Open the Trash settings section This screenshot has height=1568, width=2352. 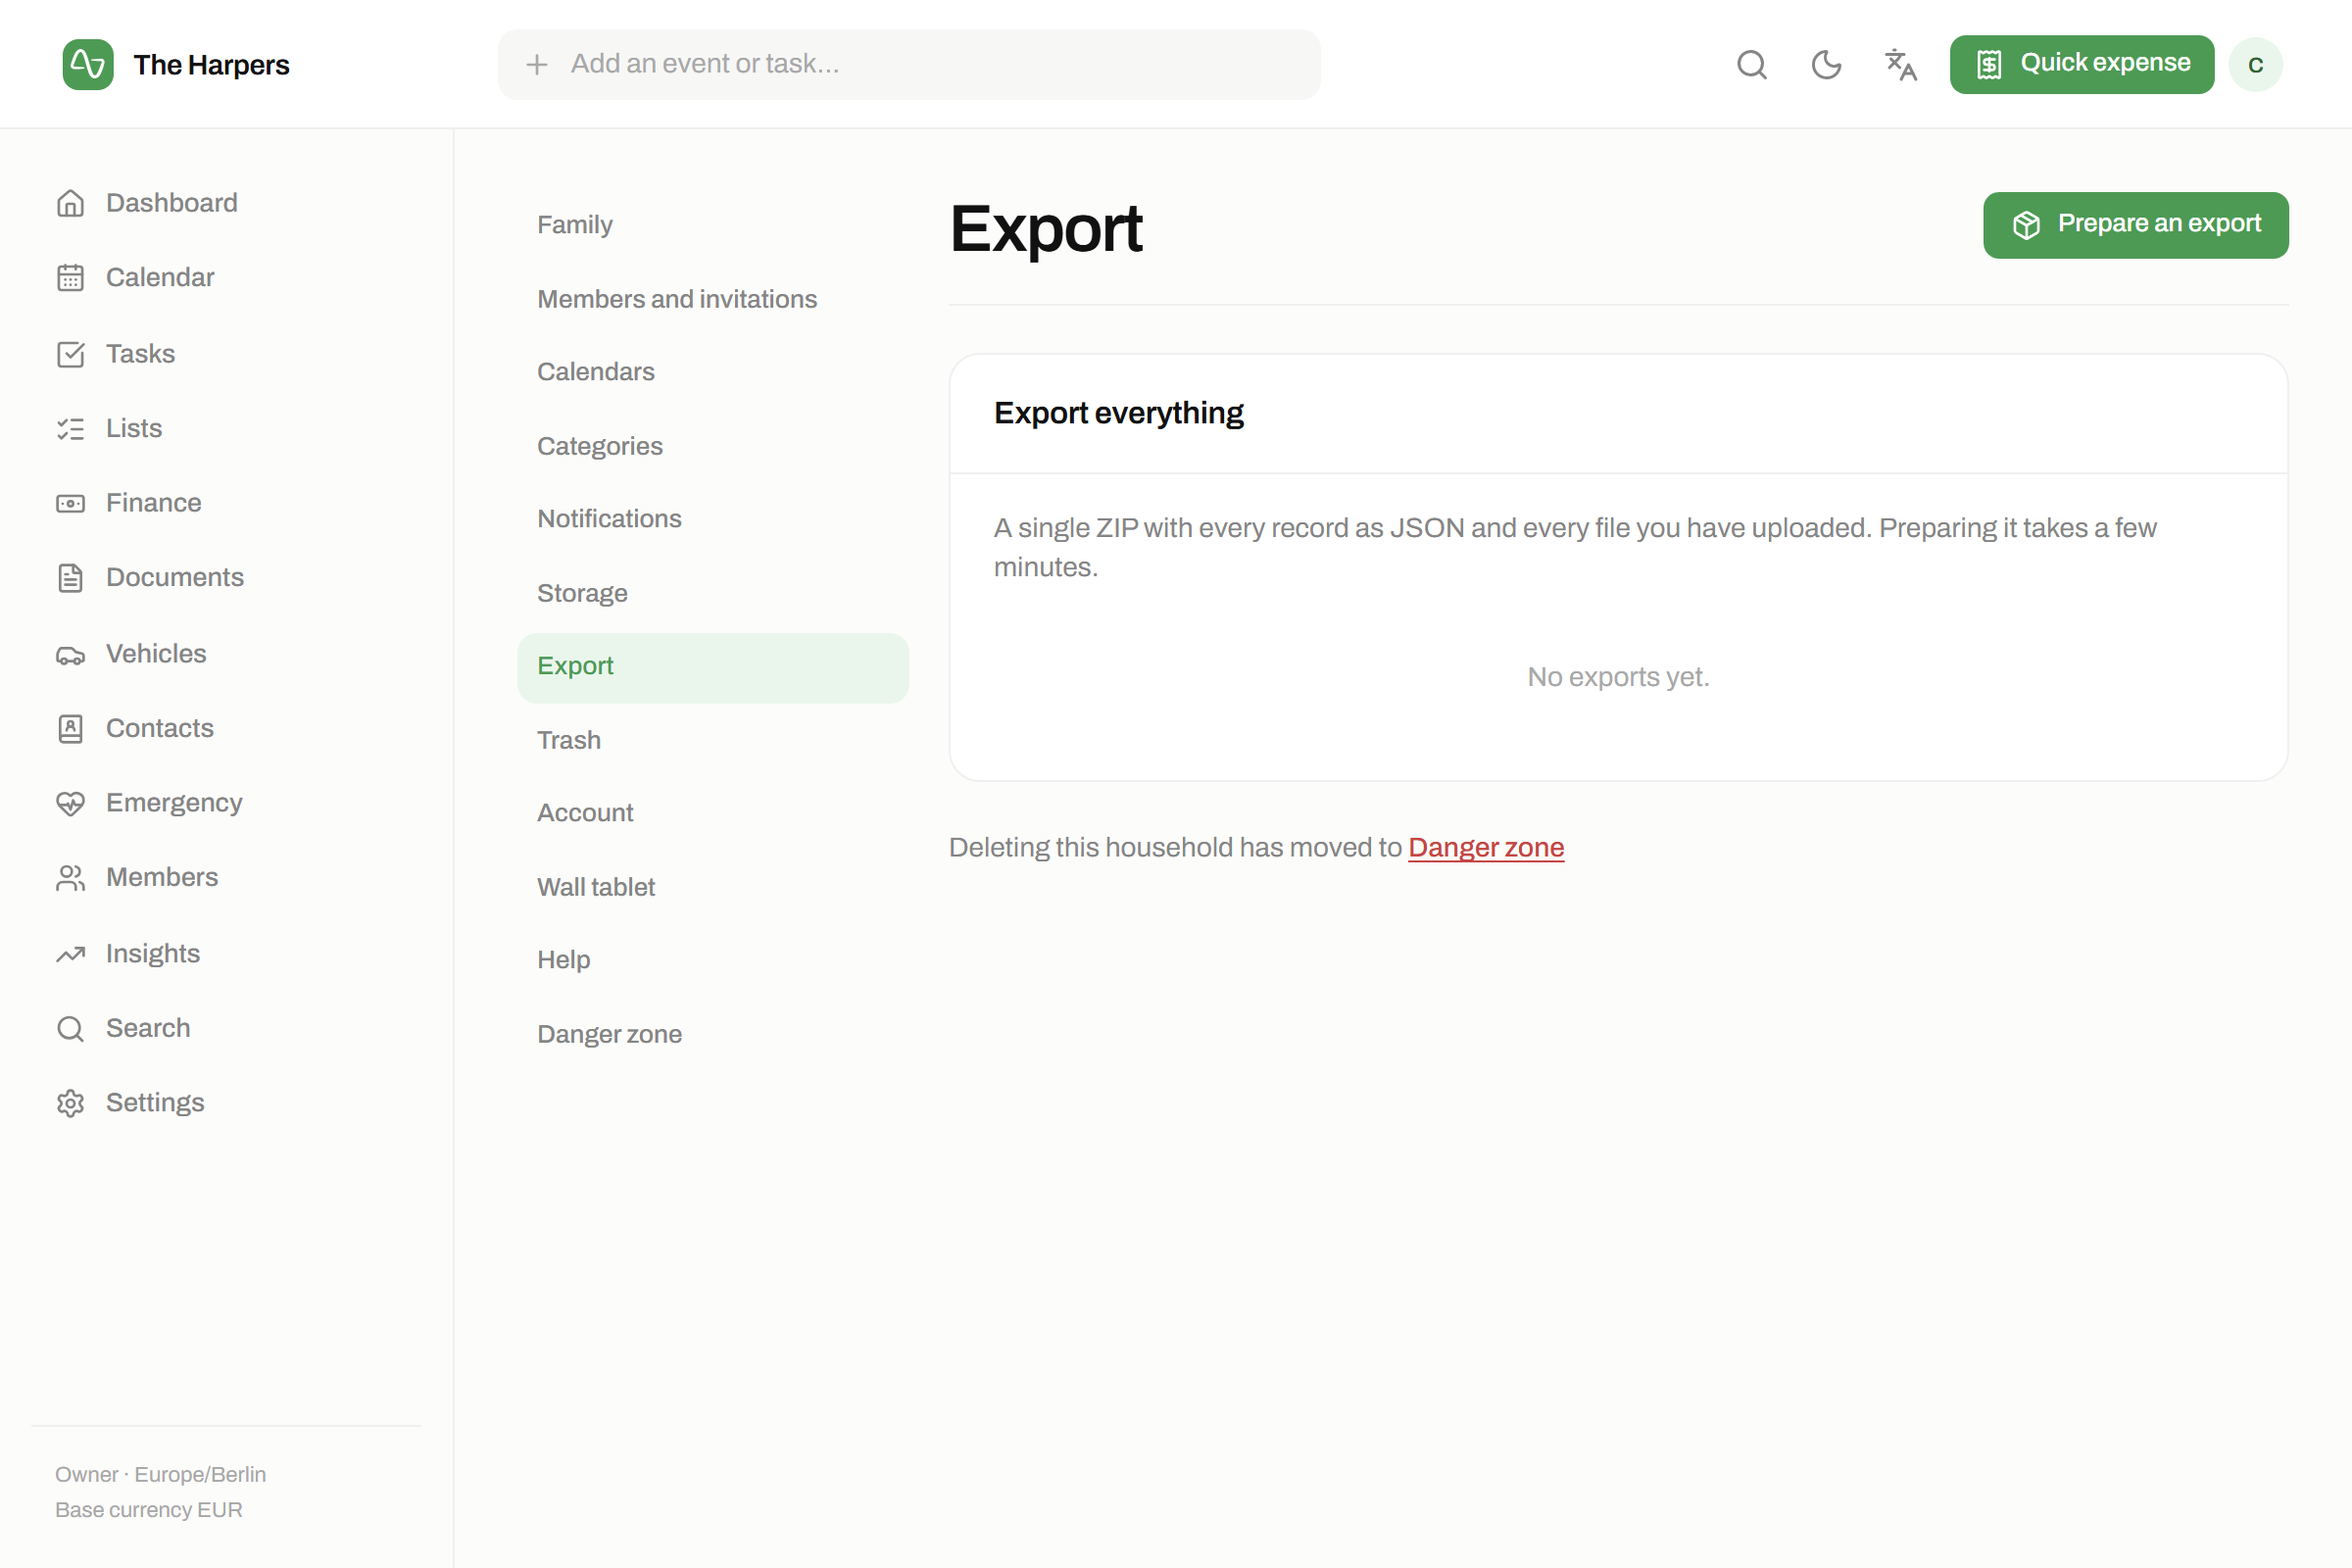tap(713, 740)
